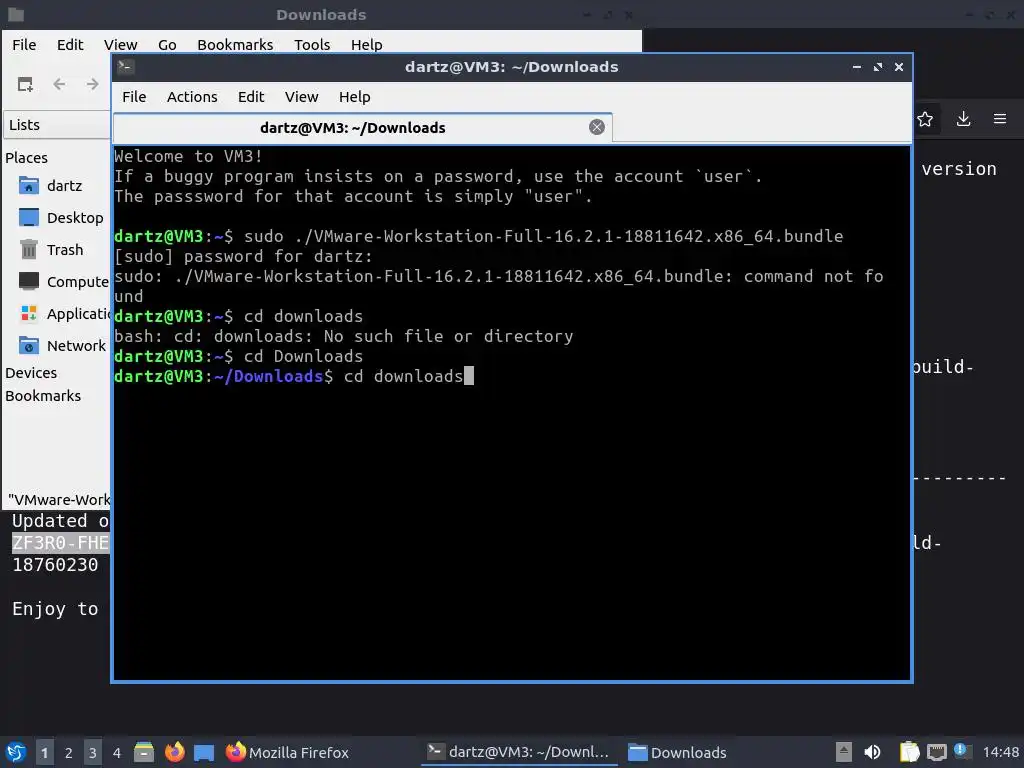Close the dartz@VM3 terminal tab
This screenshot has height=768, width=1024.
click(x=596, y=127)
